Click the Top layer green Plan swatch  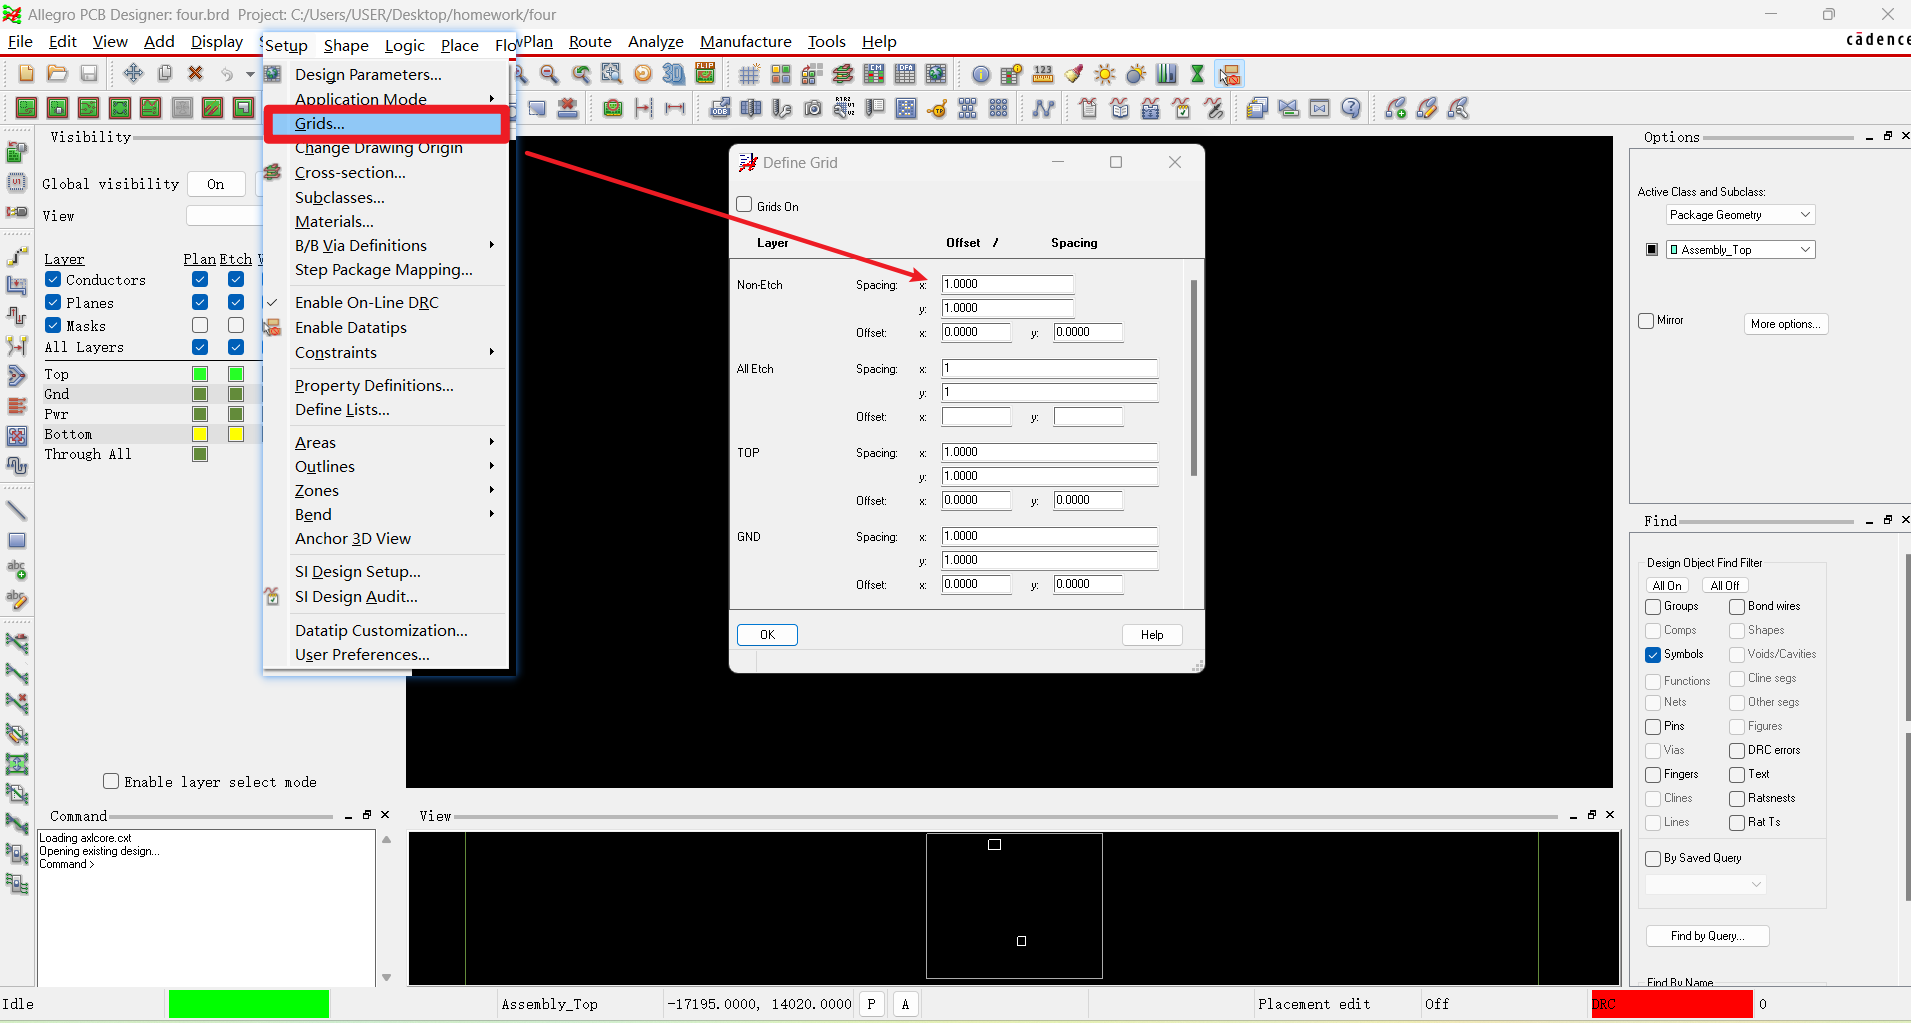(x=200, y=374)
